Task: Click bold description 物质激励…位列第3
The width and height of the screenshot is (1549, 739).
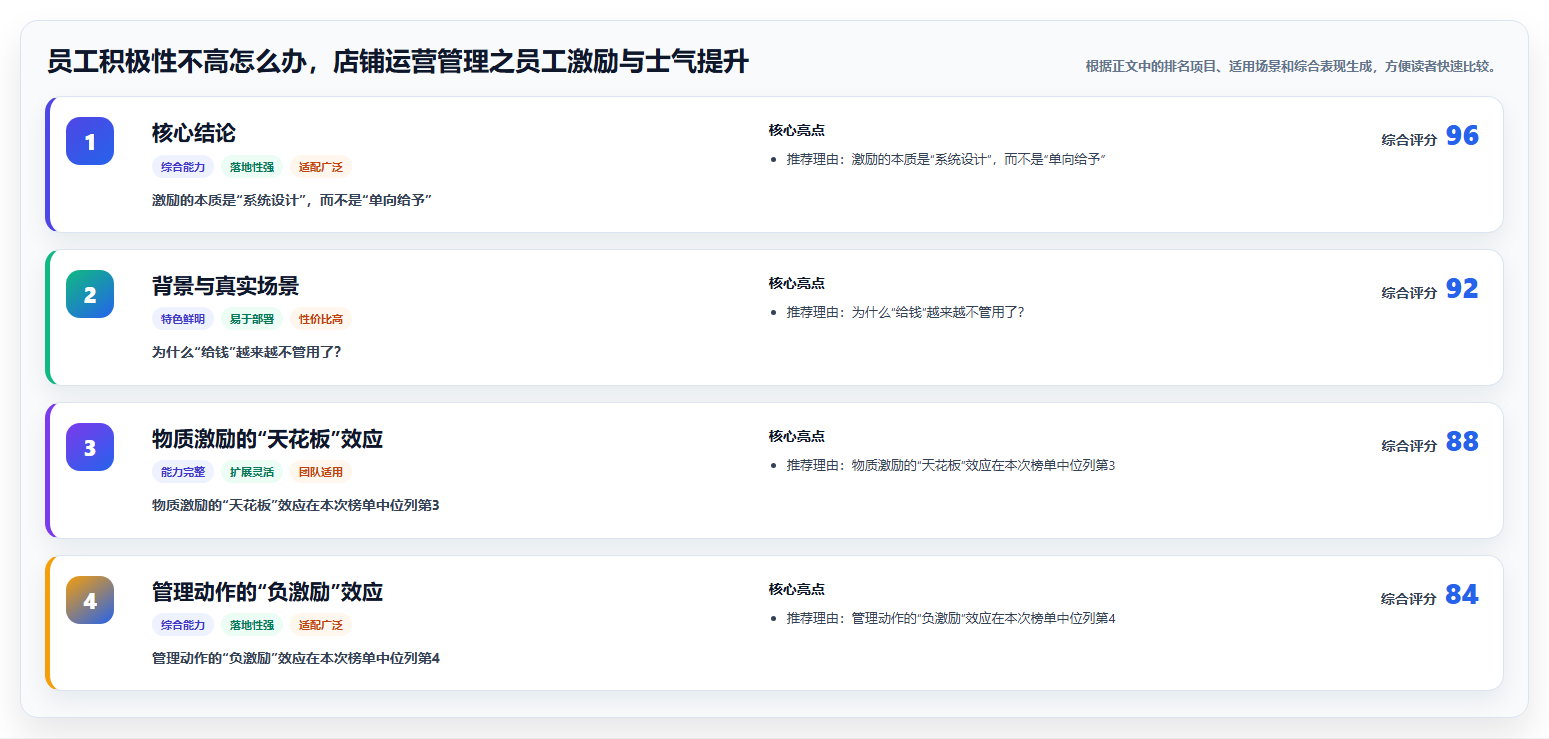Action: 296,506
